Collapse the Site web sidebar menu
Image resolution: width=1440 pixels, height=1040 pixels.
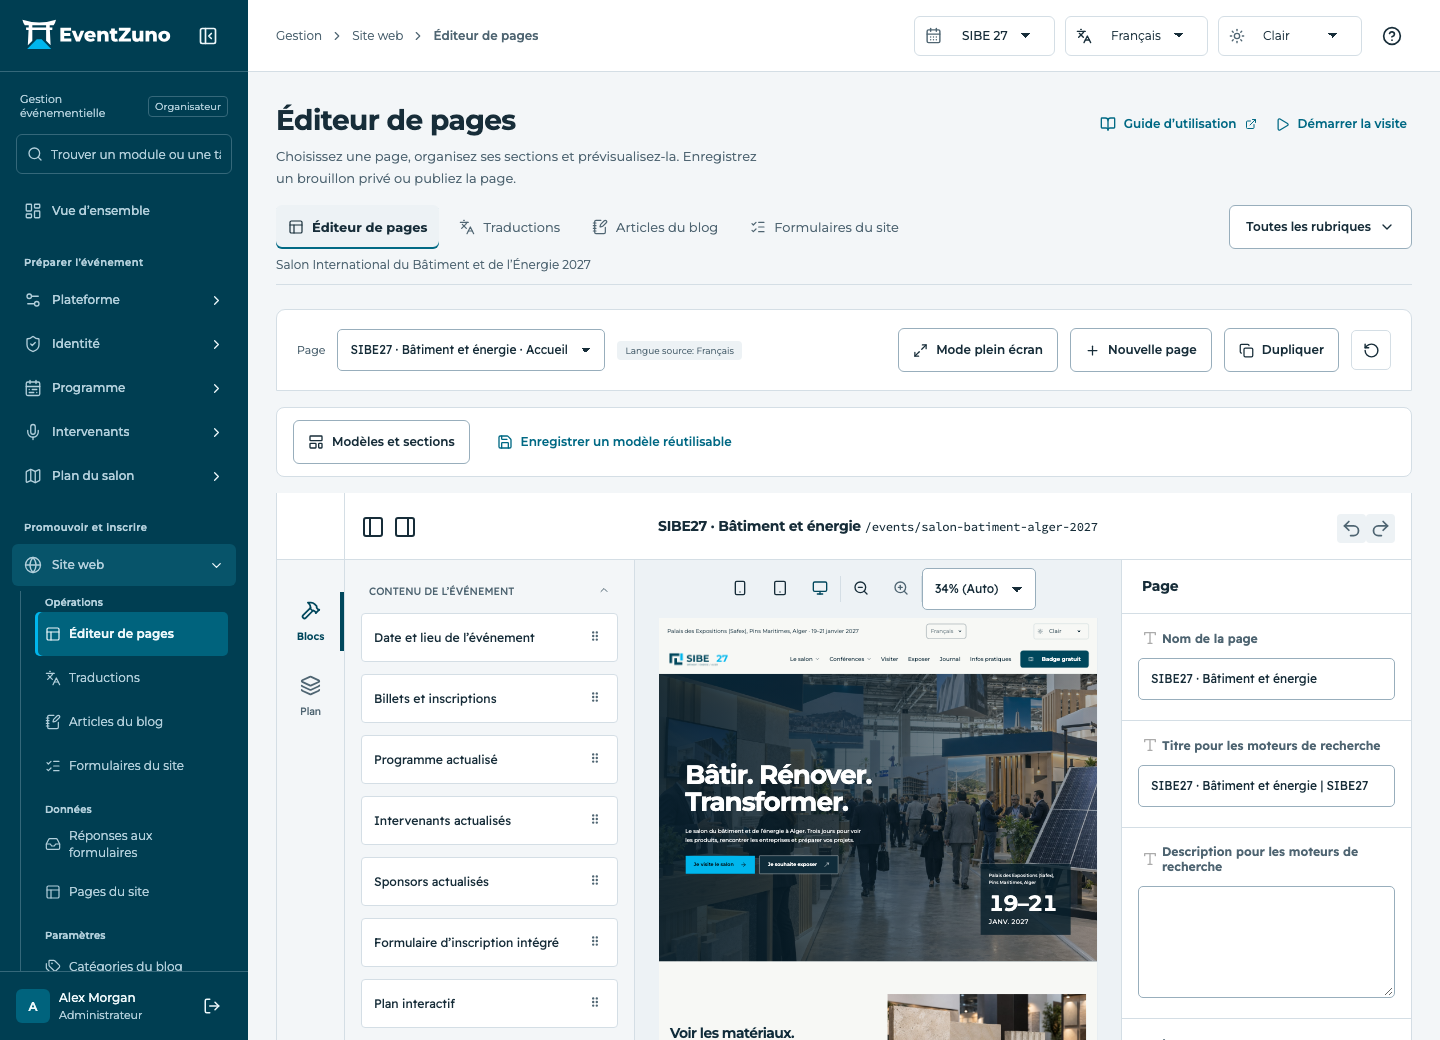tap(124, 565)
